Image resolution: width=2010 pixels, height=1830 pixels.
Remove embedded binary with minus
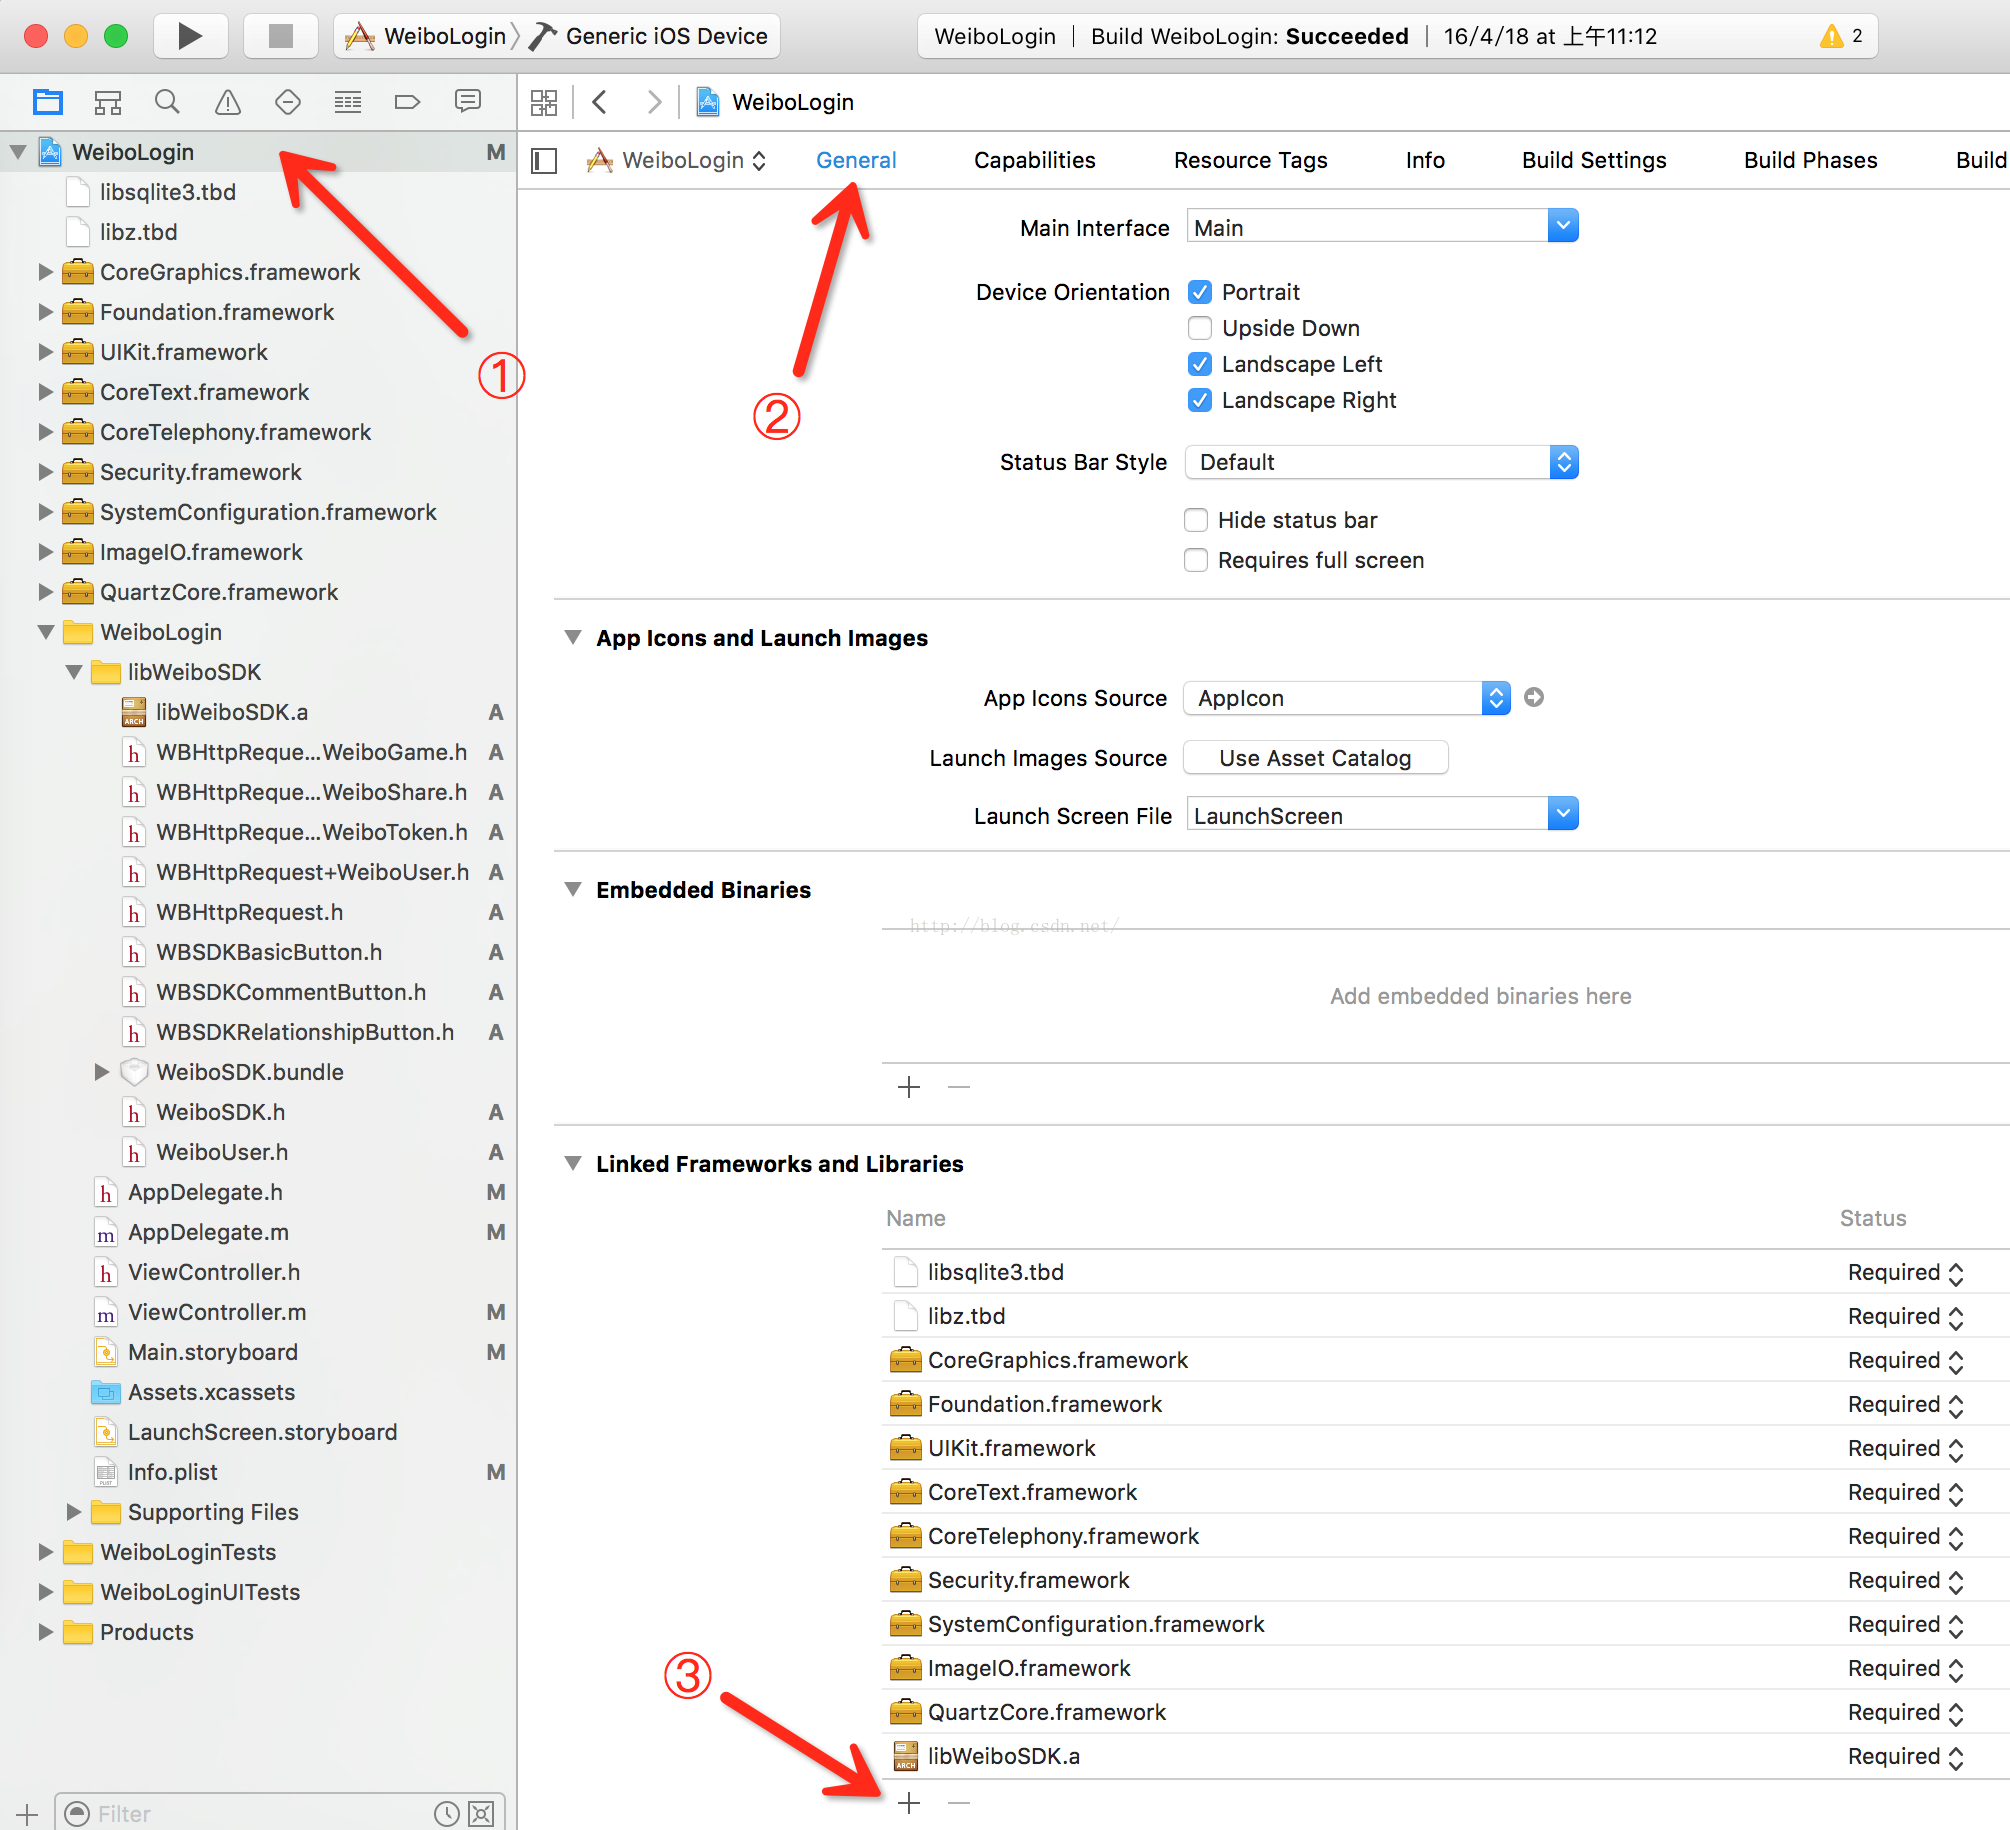click(x=959, y=1087)
